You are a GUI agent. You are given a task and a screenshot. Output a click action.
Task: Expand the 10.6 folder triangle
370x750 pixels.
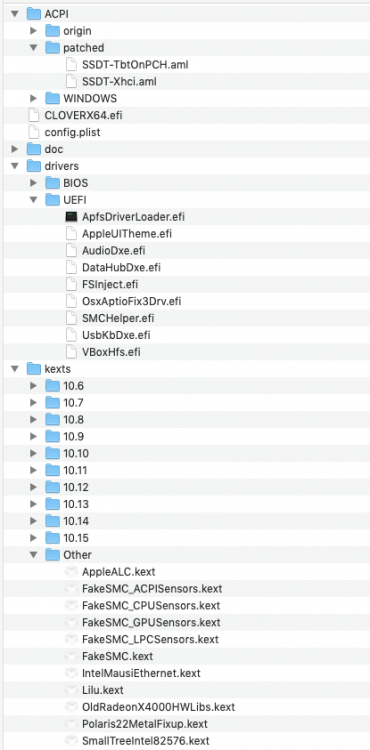click(x=33, y=386)
